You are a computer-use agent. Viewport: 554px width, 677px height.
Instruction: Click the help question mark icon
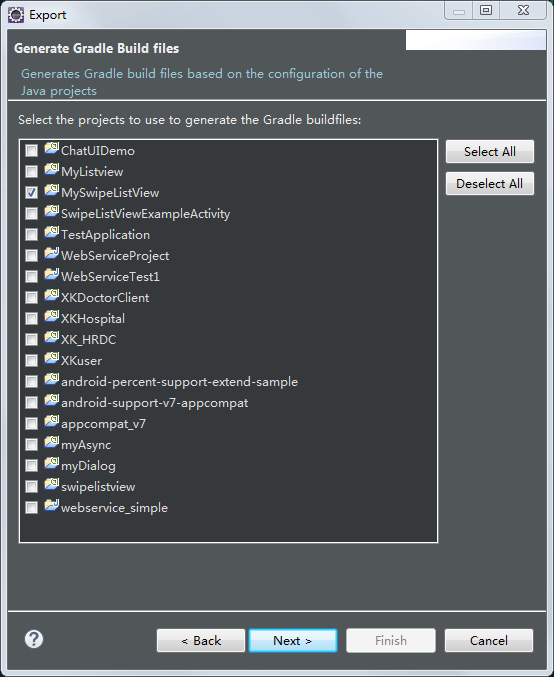click(x=34, y=639)
